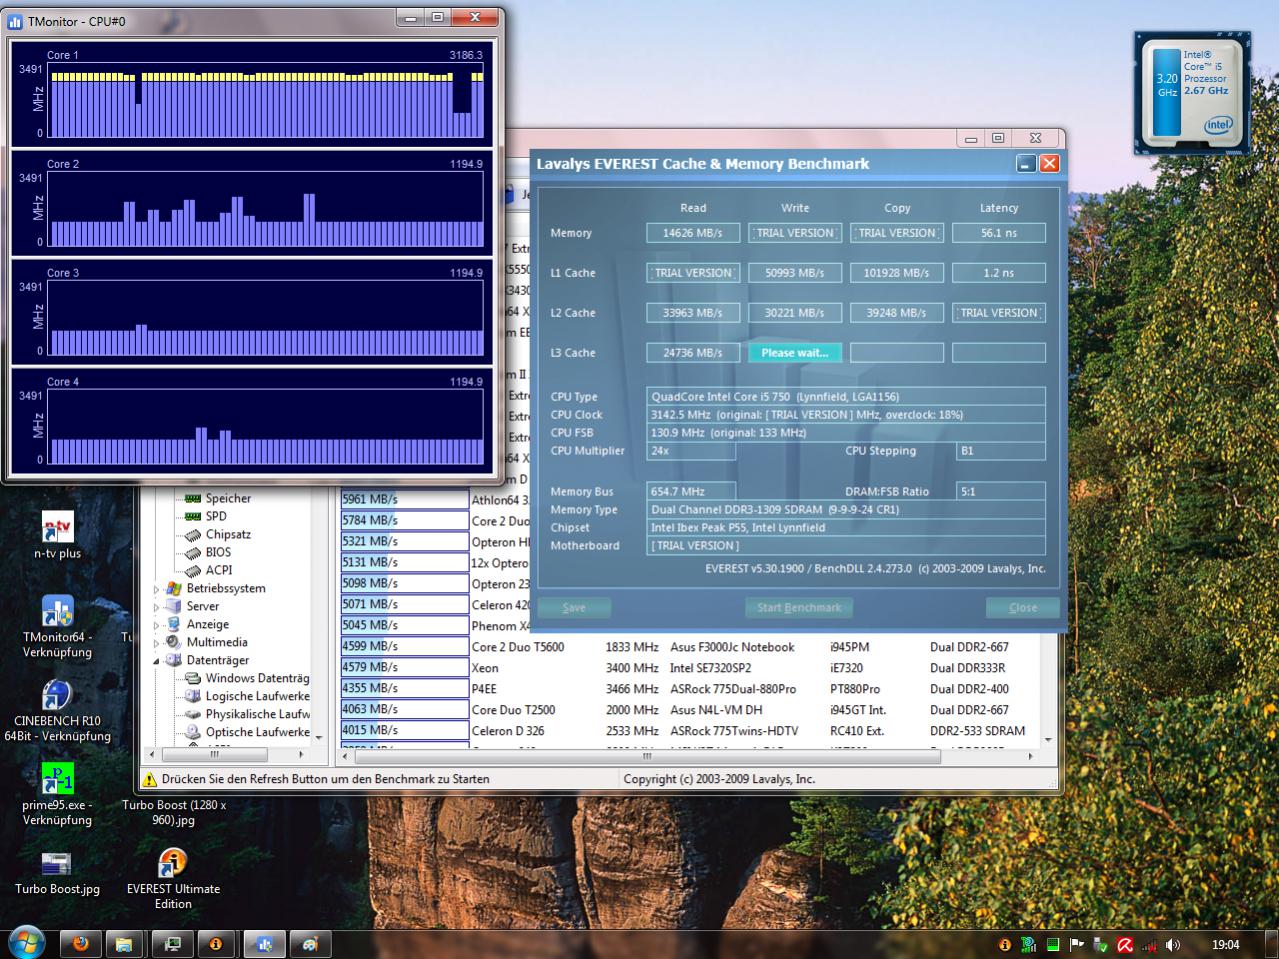
Task: Open the TMonitor64 desktop shortcut
Action: [x=57, y=627]
